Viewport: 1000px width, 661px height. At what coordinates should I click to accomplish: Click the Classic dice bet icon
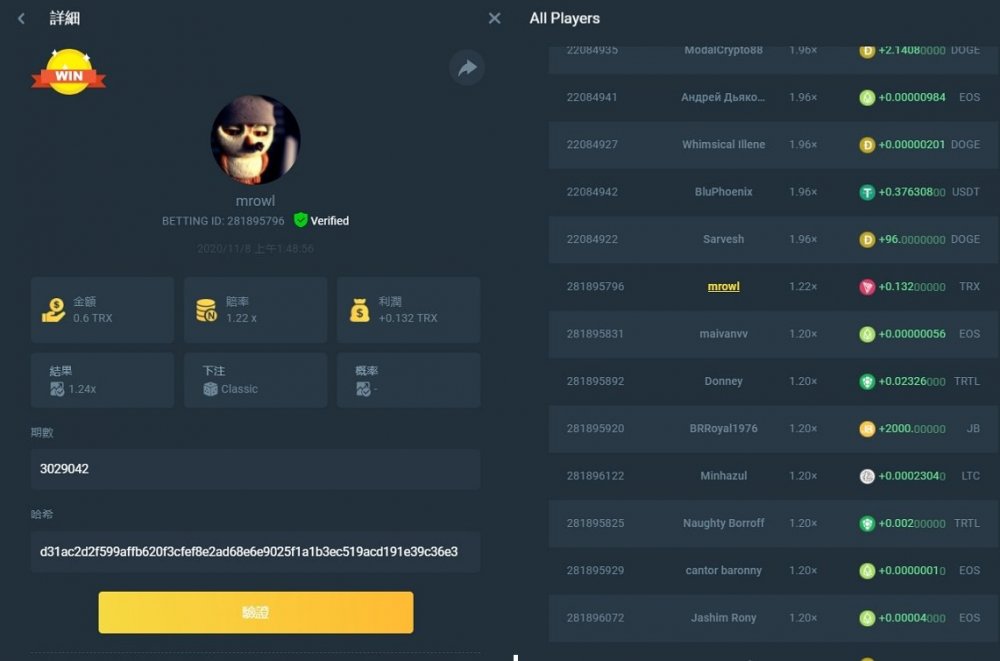[210, 389]
